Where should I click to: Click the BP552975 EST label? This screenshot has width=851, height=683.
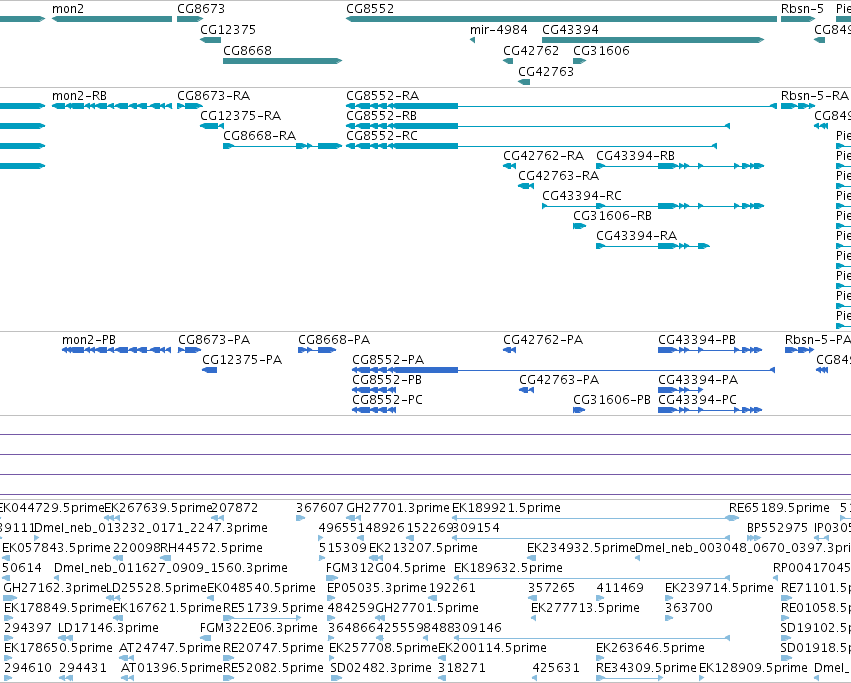tap(777, 528)
